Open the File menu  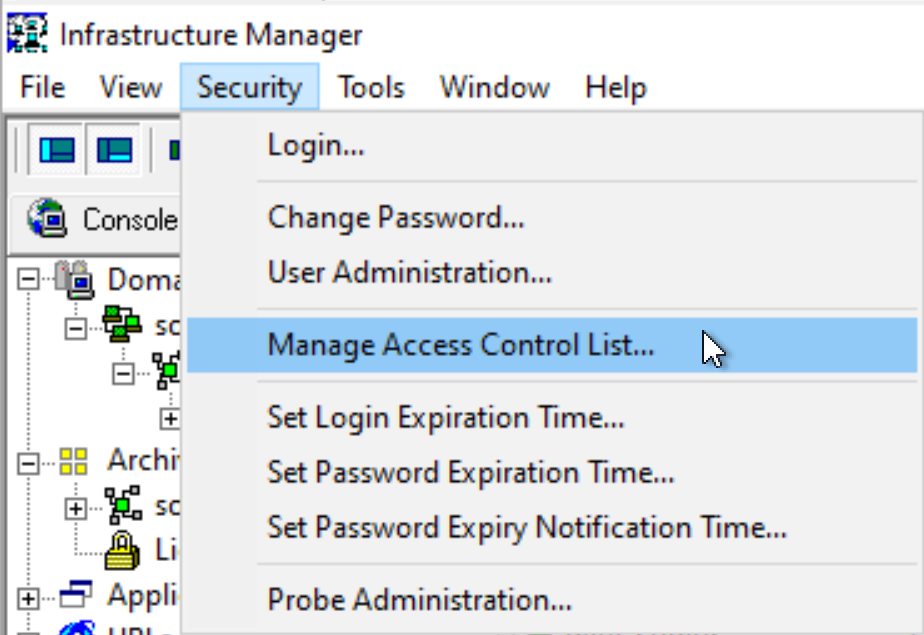pos(42,88)
